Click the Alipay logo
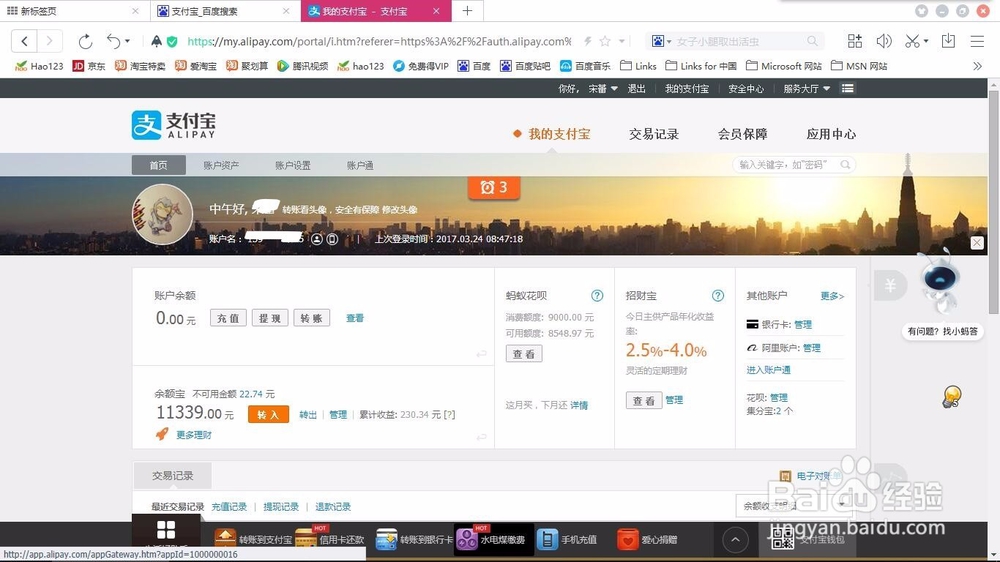This screenshot has height=562, width=1000. [173, 125]
